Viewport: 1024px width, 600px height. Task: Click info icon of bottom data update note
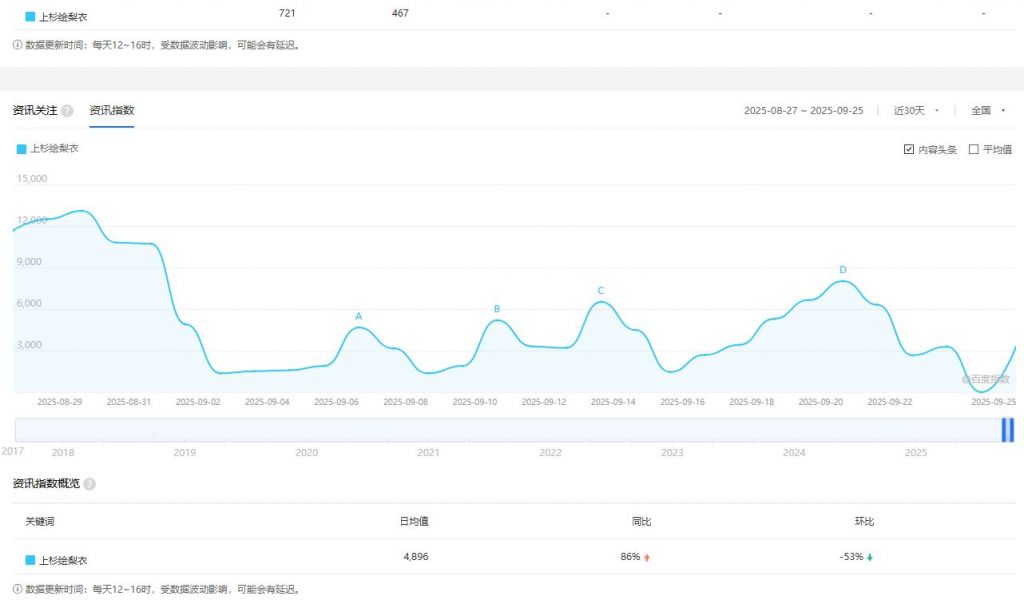(17, 589)
